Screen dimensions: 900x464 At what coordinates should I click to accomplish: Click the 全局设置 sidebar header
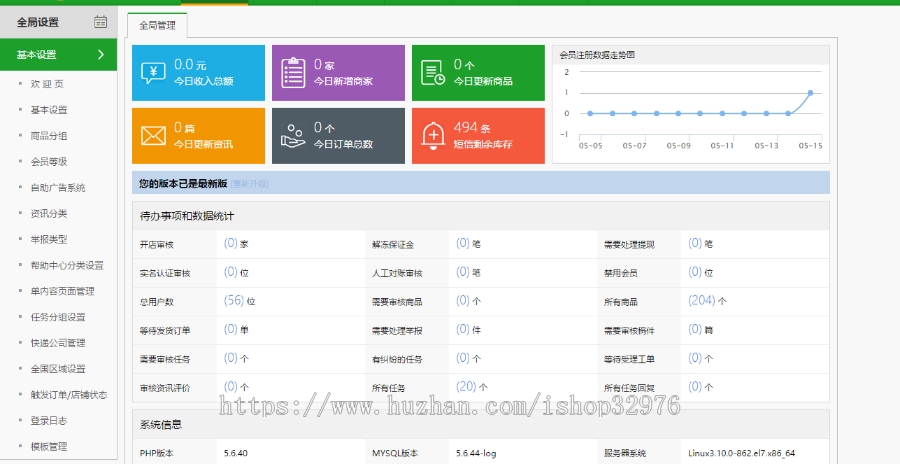click(59, 22)
